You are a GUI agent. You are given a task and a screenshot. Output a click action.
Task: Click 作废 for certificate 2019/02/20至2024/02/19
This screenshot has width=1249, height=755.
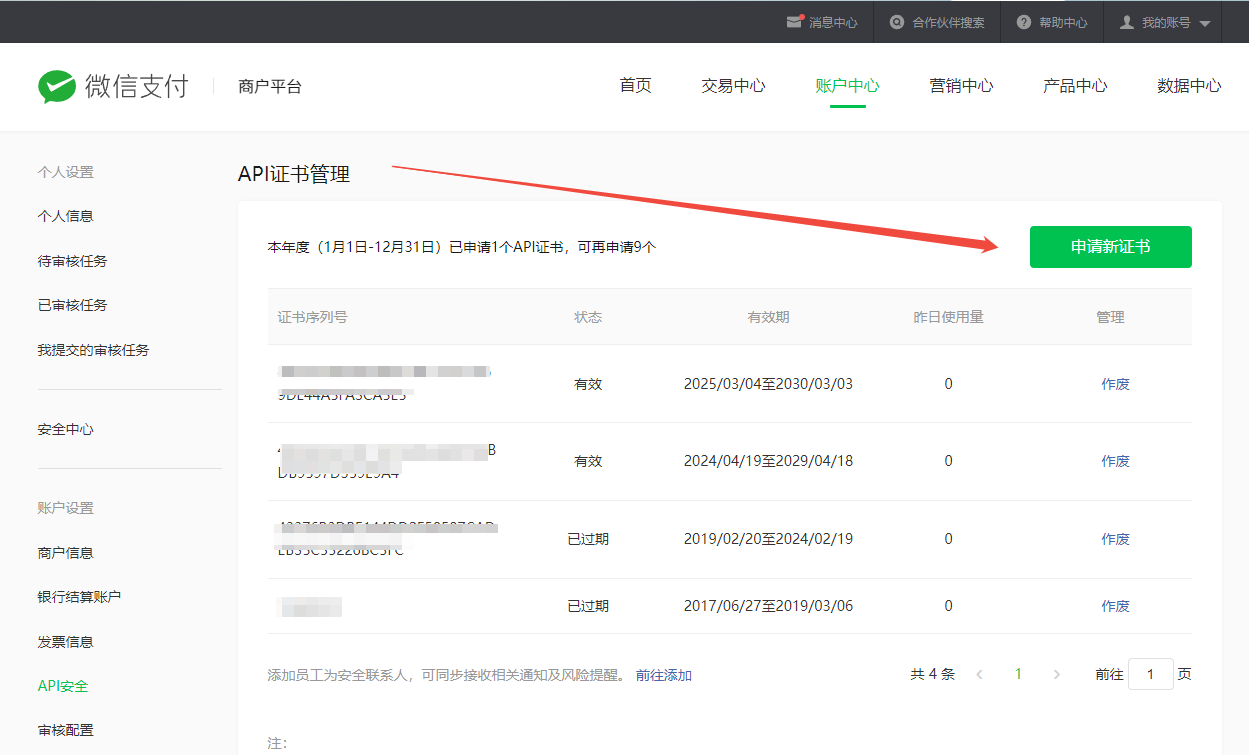[x=1116, y=539]
